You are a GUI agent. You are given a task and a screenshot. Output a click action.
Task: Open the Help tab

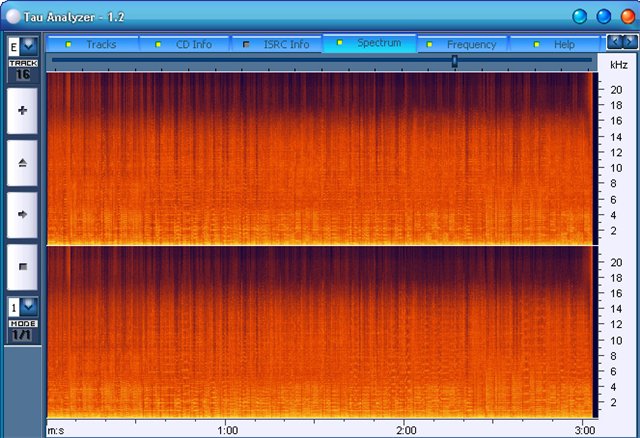556,45
